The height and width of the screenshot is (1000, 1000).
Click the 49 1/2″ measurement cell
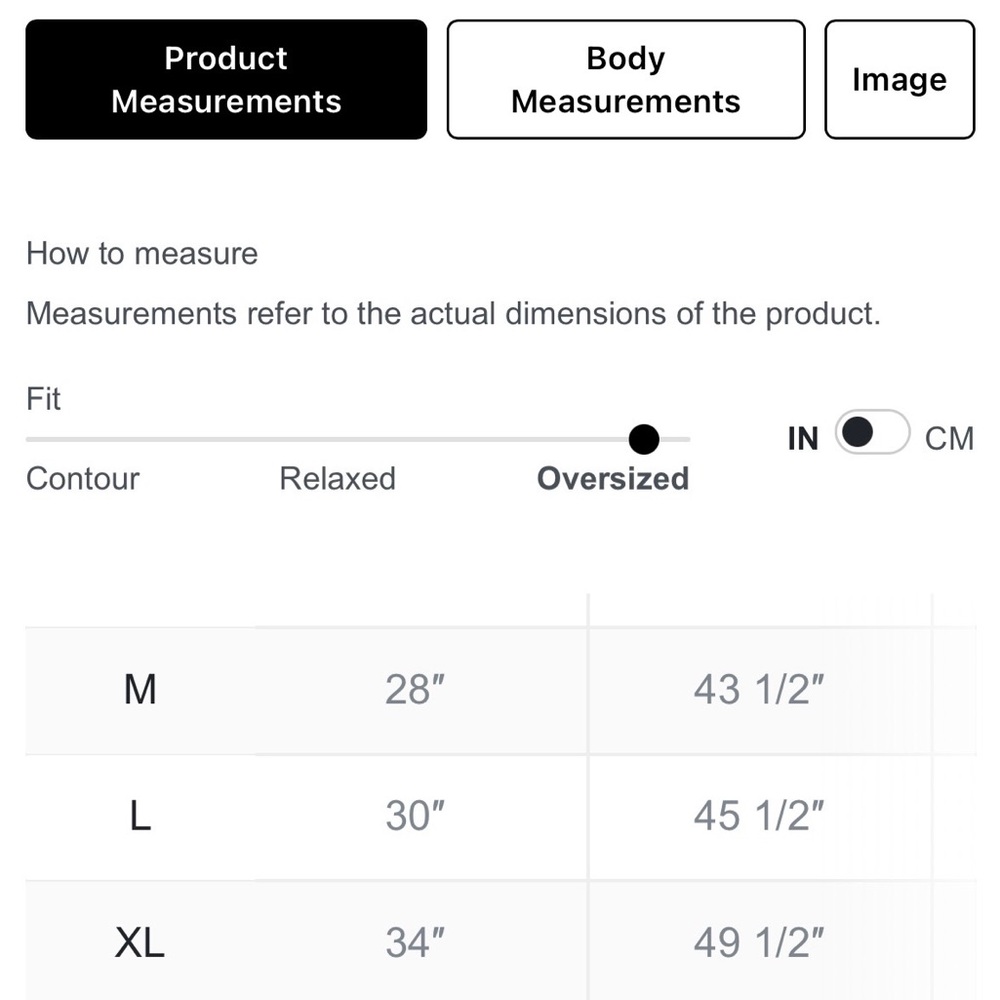point(759,943)
